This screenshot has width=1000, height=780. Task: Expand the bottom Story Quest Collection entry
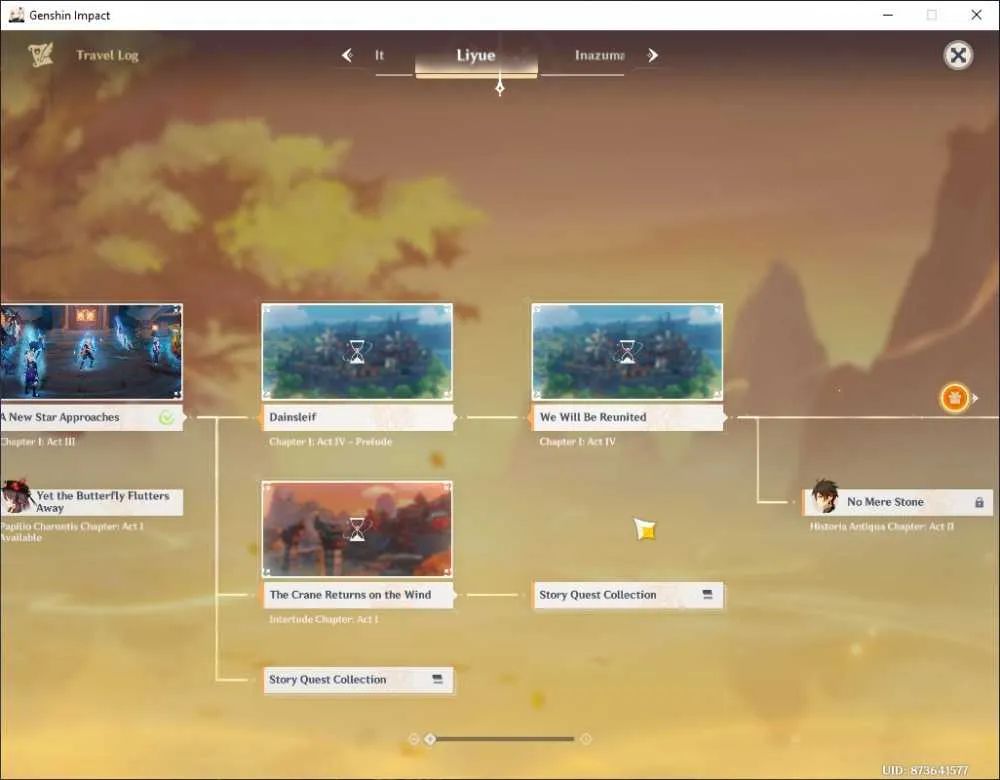point(358,680)
